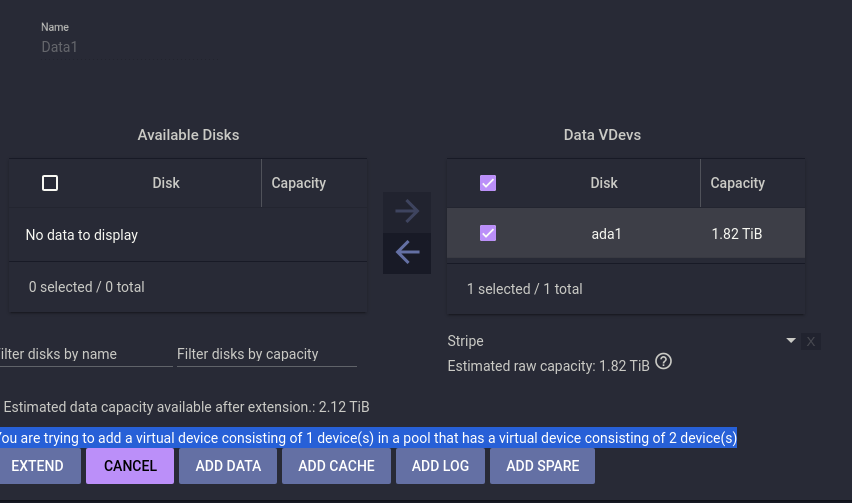Click the left arrow move-disk icon

click(x=407, y=253)
